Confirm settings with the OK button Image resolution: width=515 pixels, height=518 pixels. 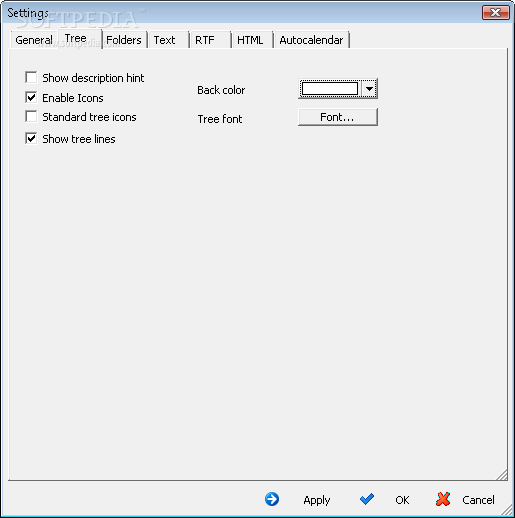(385, 500)
